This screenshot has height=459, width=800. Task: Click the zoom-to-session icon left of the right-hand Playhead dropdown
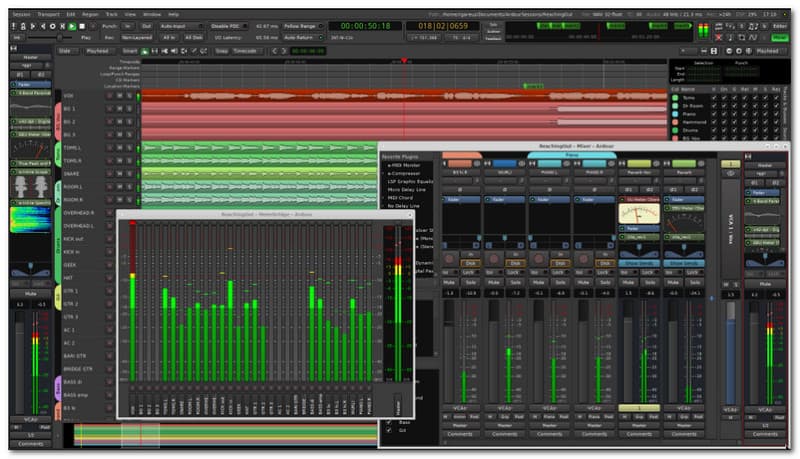[x=748, y=51]
